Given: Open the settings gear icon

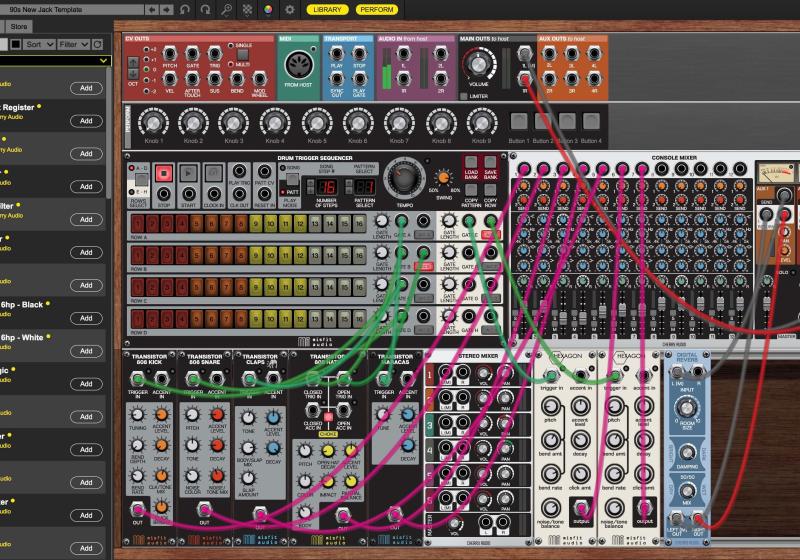Looking at the screenshot, I should 289,9.
